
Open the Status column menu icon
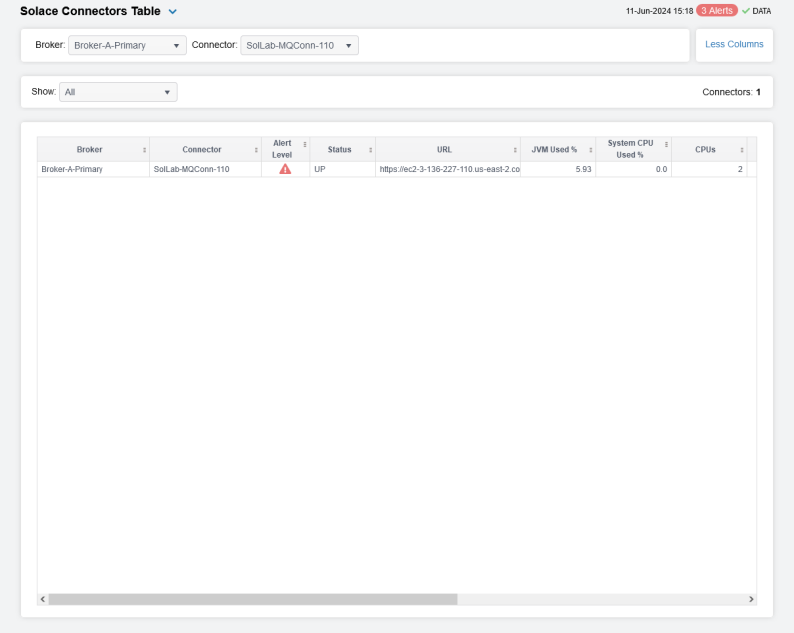(x=371, y=150)
